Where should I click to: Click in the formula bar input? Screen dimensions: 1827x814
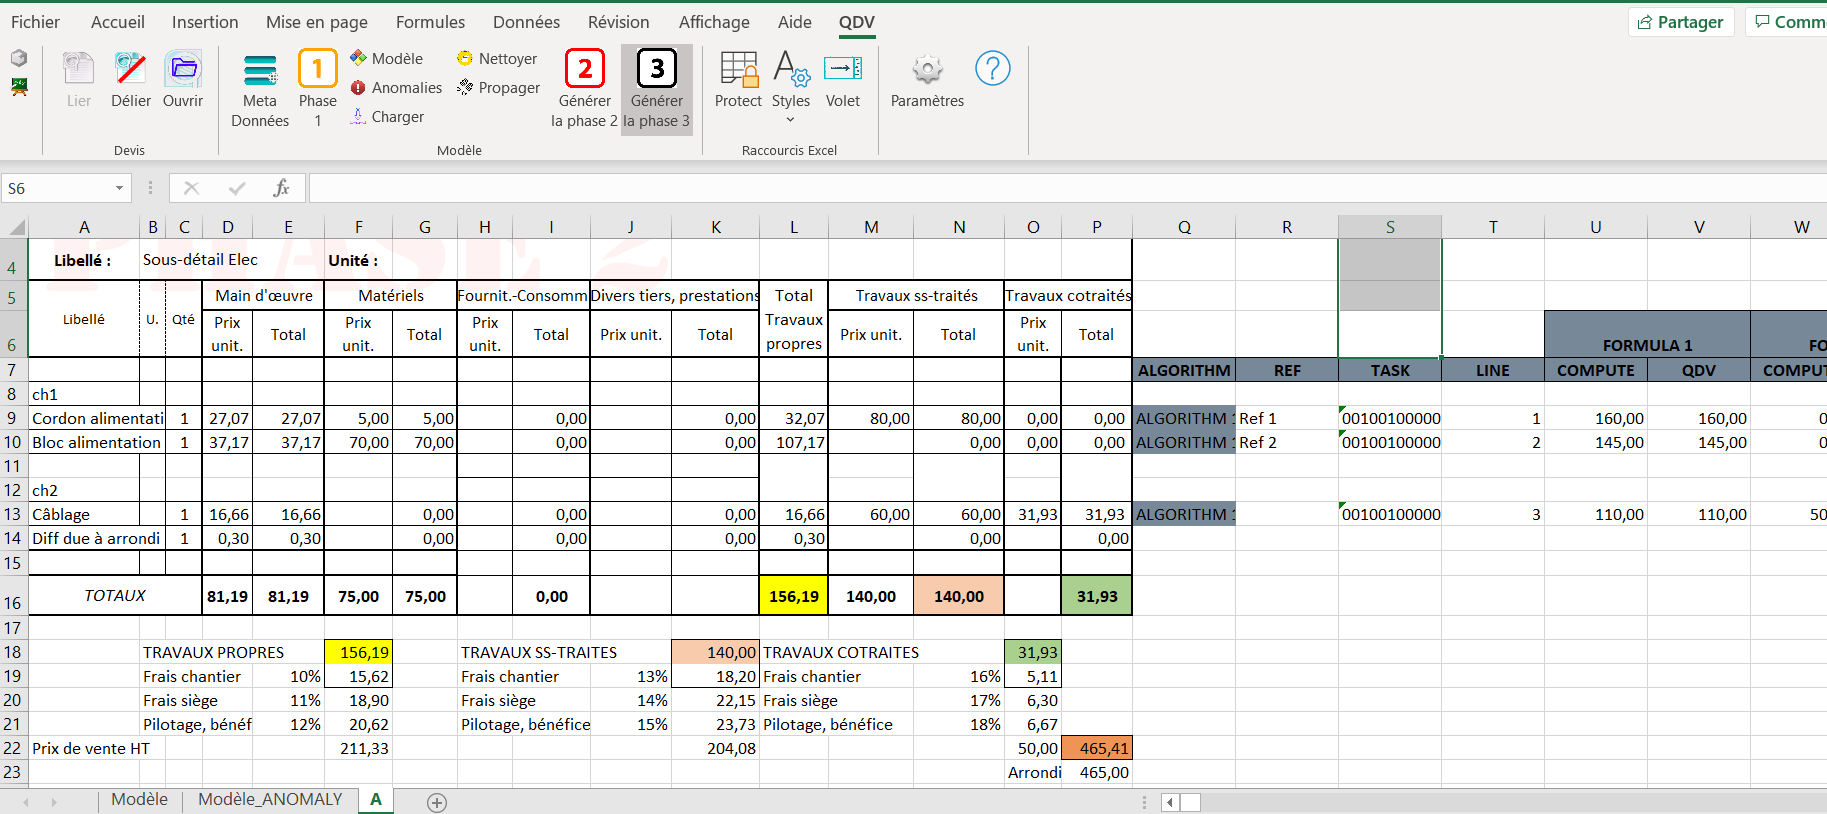[x=1000, y=188]
